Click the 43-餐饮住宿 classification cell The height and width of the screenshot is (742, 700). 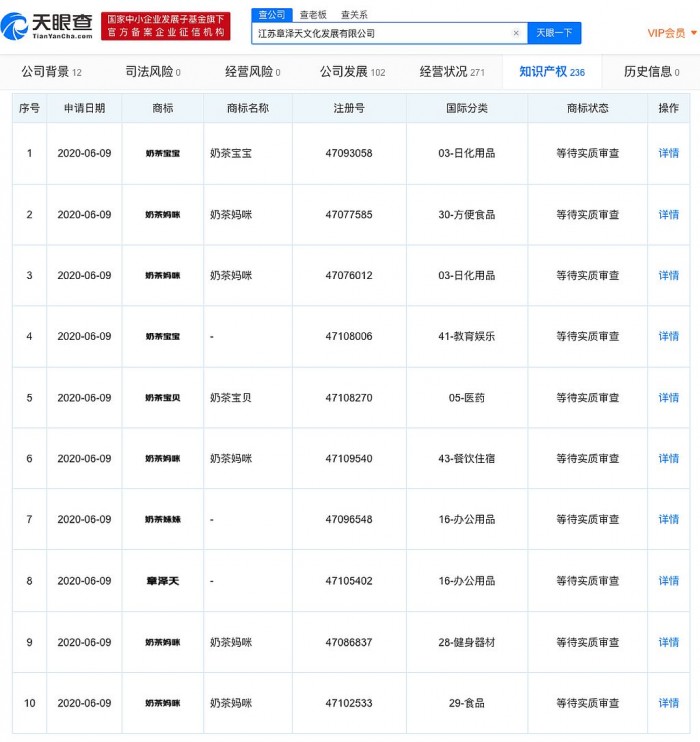point(467,459)
